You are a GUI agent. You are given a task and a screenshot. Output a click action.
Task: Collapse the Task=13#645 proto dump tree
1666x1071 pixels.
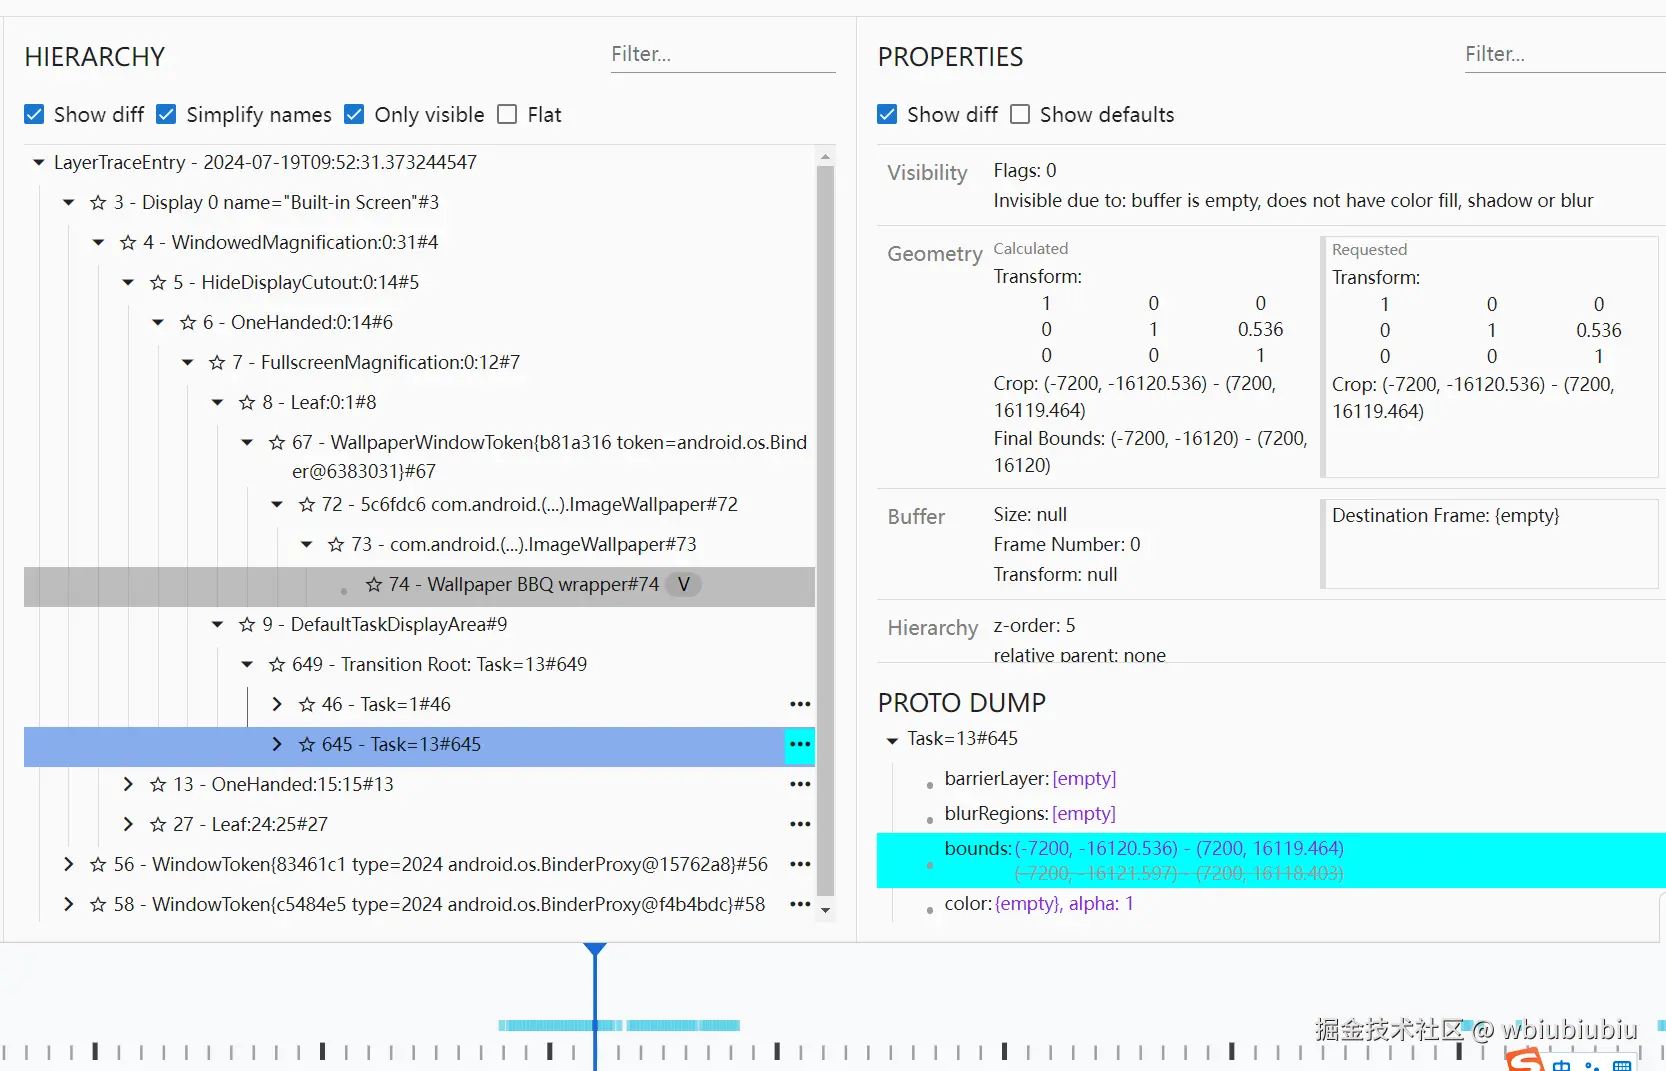892,740
